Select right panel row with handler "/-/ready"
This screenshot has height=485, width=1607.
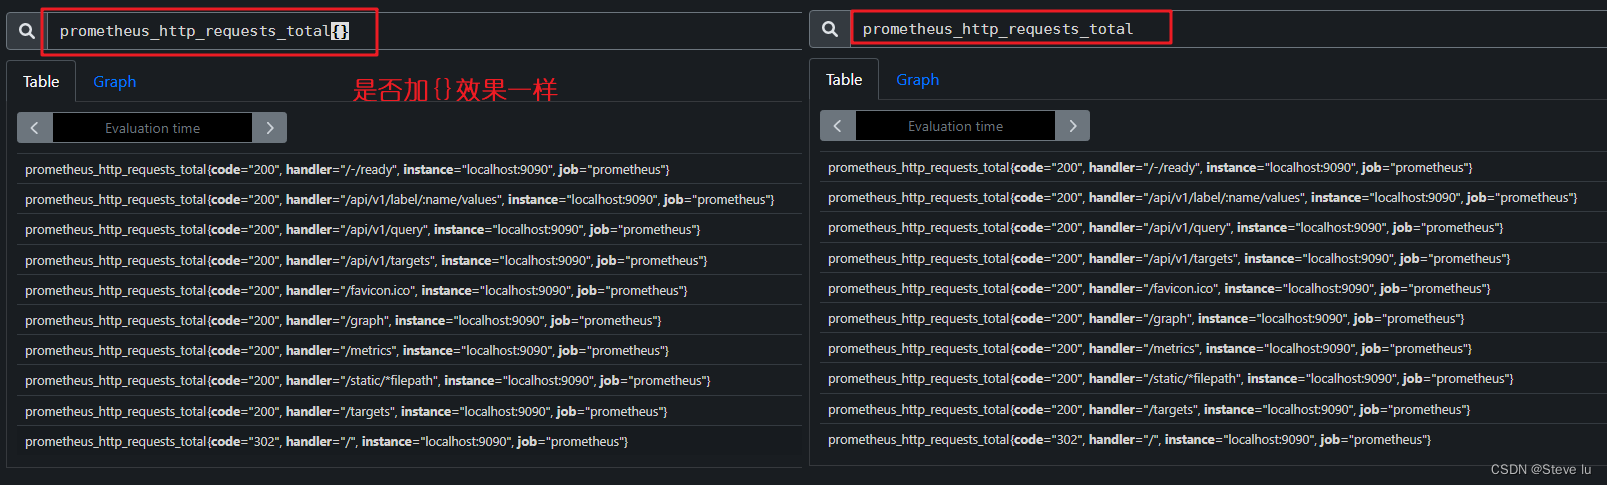[x=1213, y=167]
